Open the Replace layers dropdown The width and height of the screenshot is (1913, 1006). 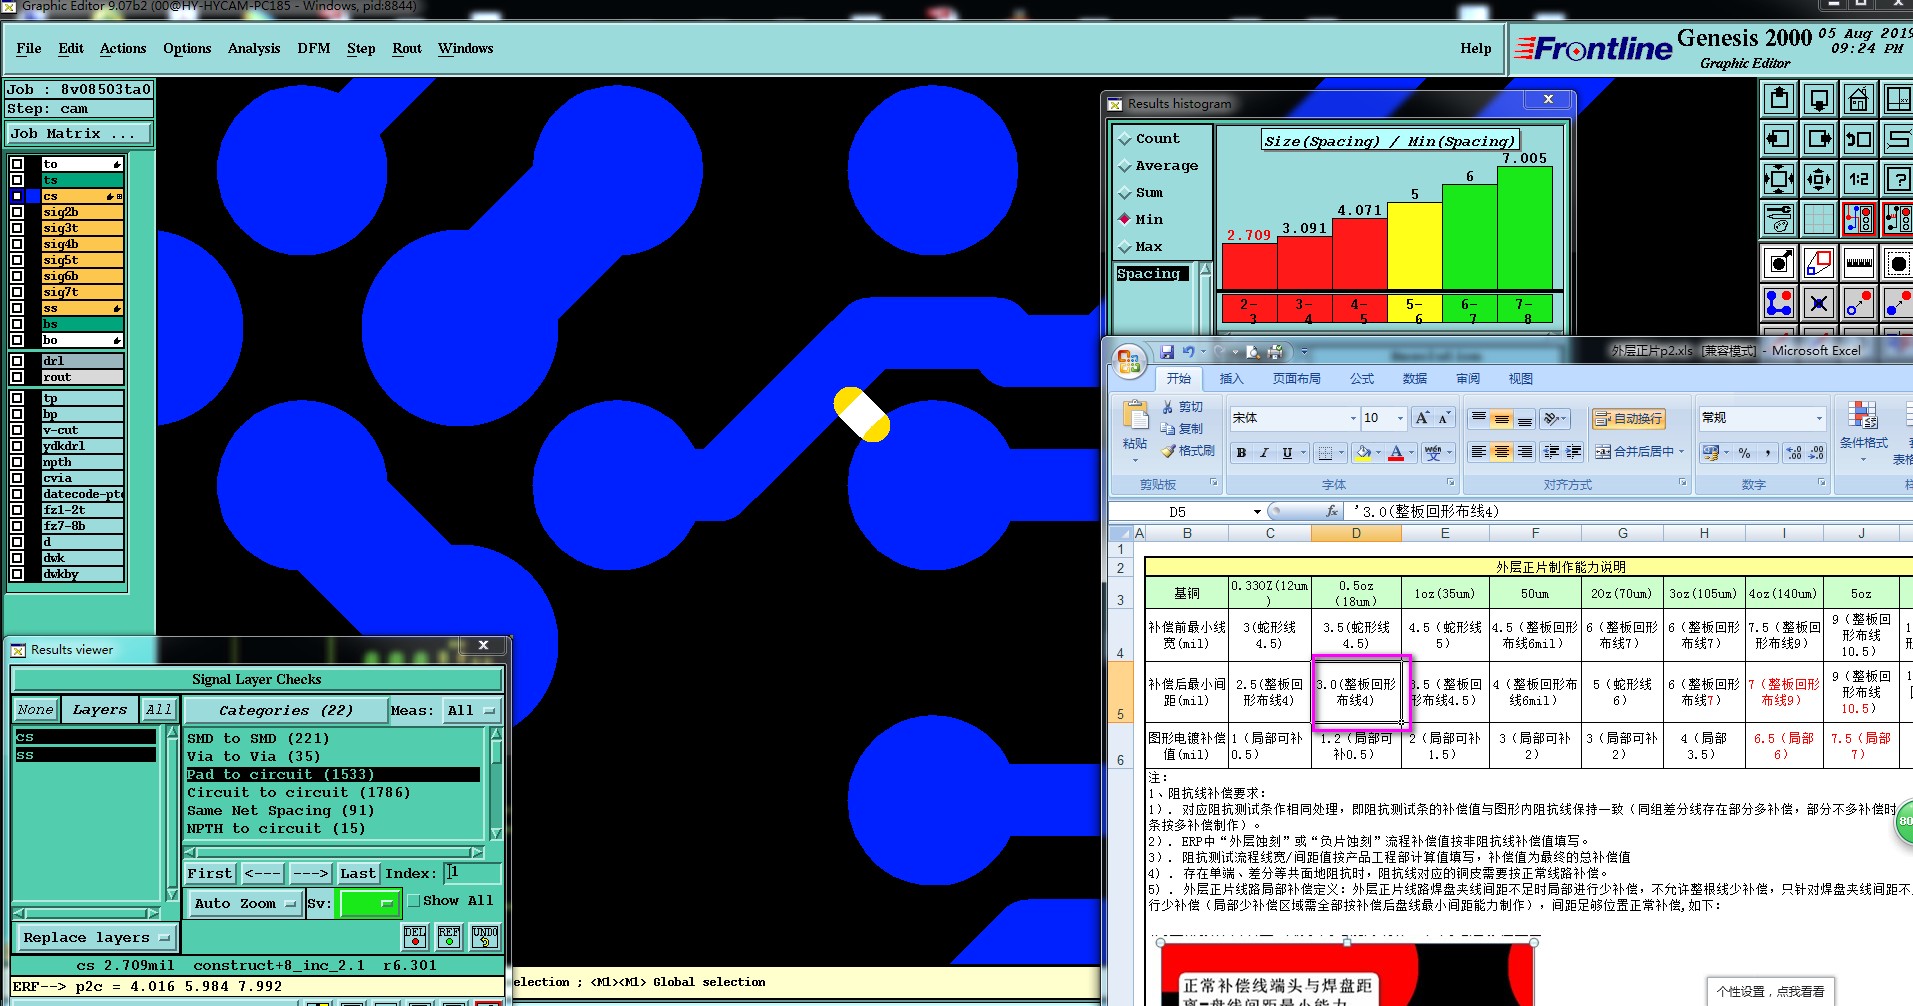[96, 937]
